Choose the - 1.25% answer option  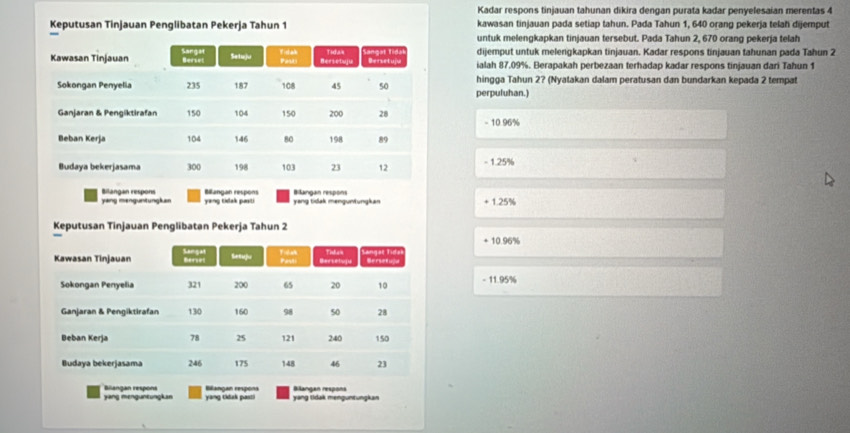point(597,162)
